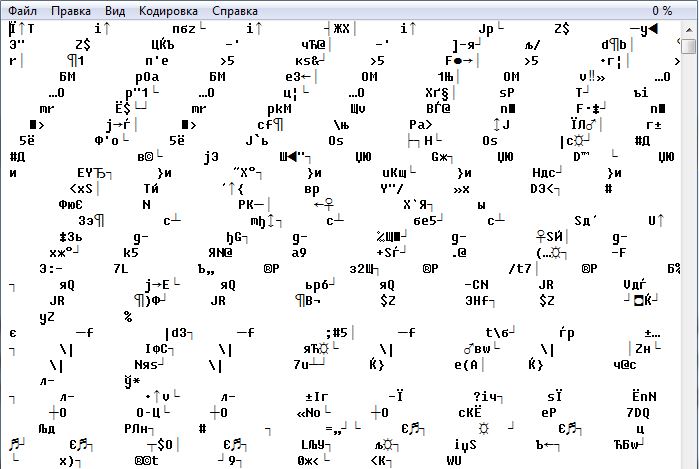Click the text 'ЁnN'
This screenshot has width=699, height=469.
tap(644, 397)
